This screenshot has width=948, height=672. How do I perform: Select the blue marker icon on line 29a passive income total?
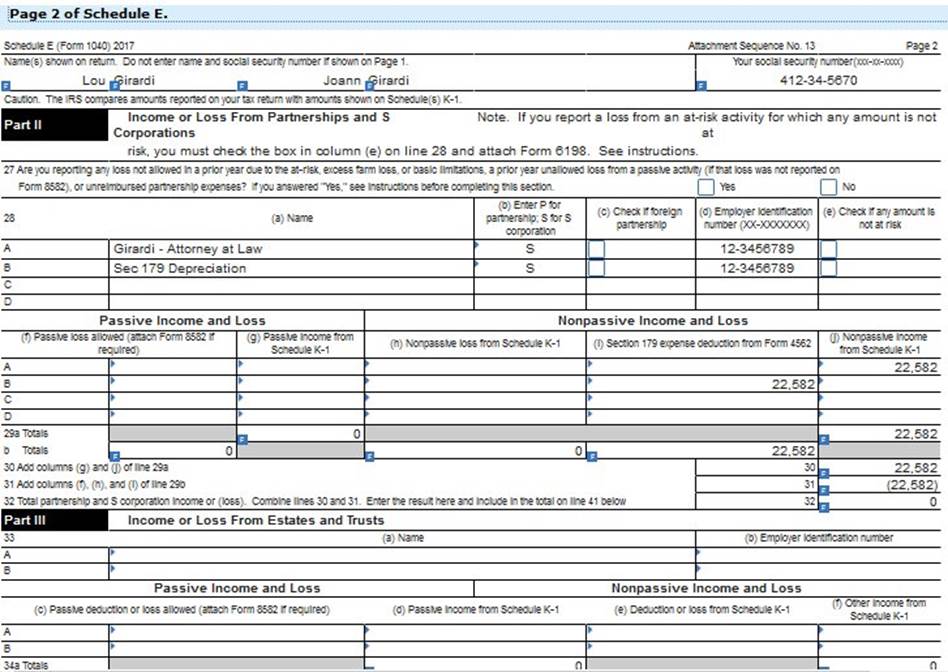[x=242, y=440]
